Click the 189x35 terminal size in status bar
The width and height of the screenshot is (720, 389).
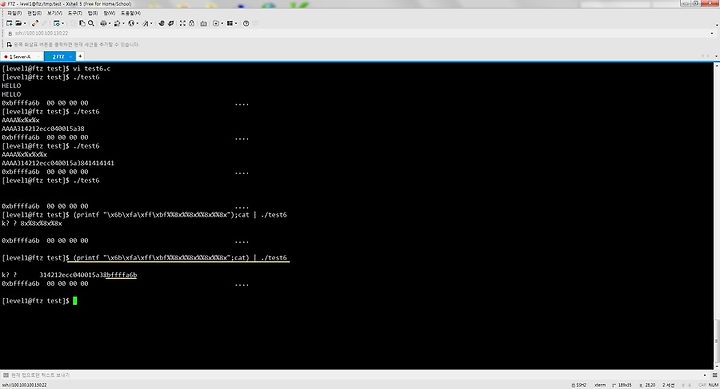[x=622, y=385]
